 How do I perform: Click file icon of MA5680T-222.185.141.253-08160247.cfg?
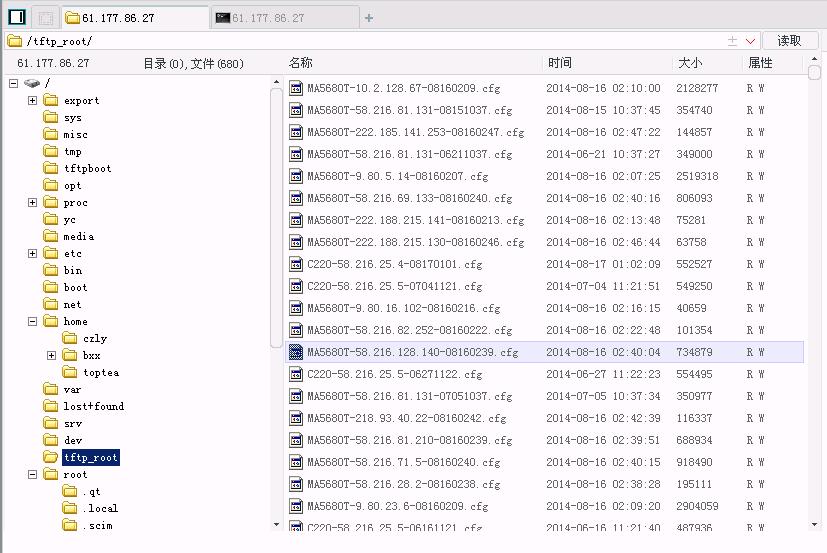(x=296, y=132)
